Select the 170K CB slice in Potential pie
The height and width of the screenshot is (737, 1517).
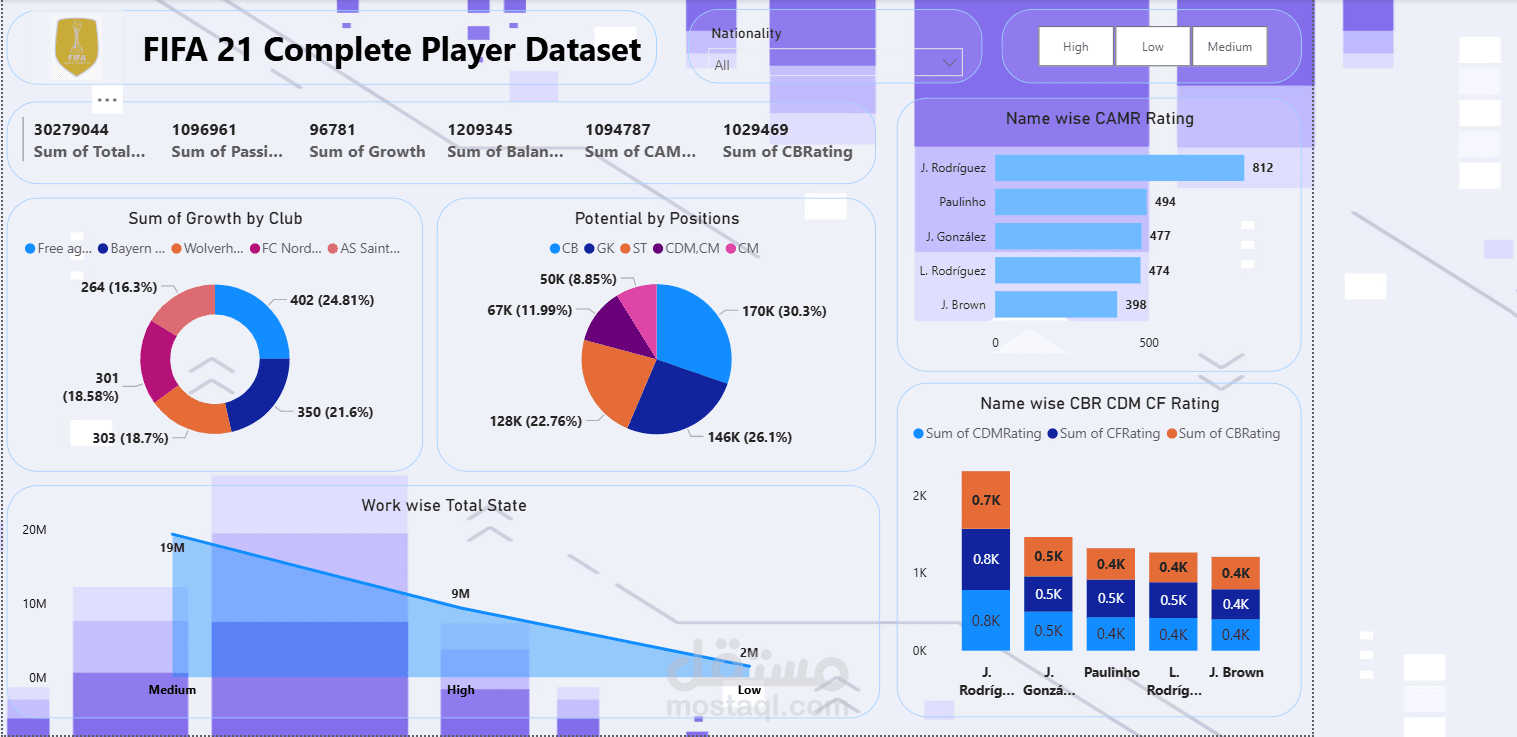692,320
